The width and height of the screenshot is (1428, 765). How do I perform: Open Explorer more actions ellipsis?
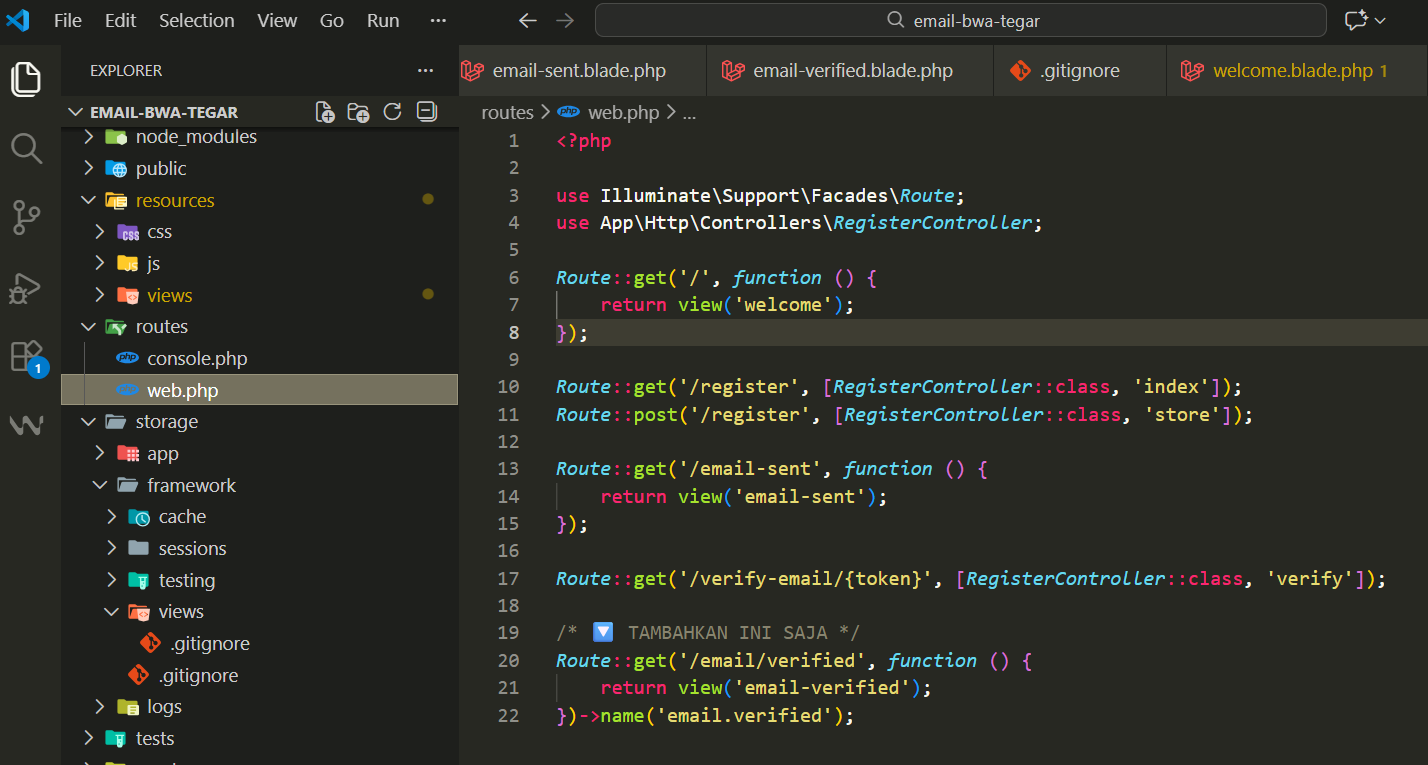click(425, 71)
